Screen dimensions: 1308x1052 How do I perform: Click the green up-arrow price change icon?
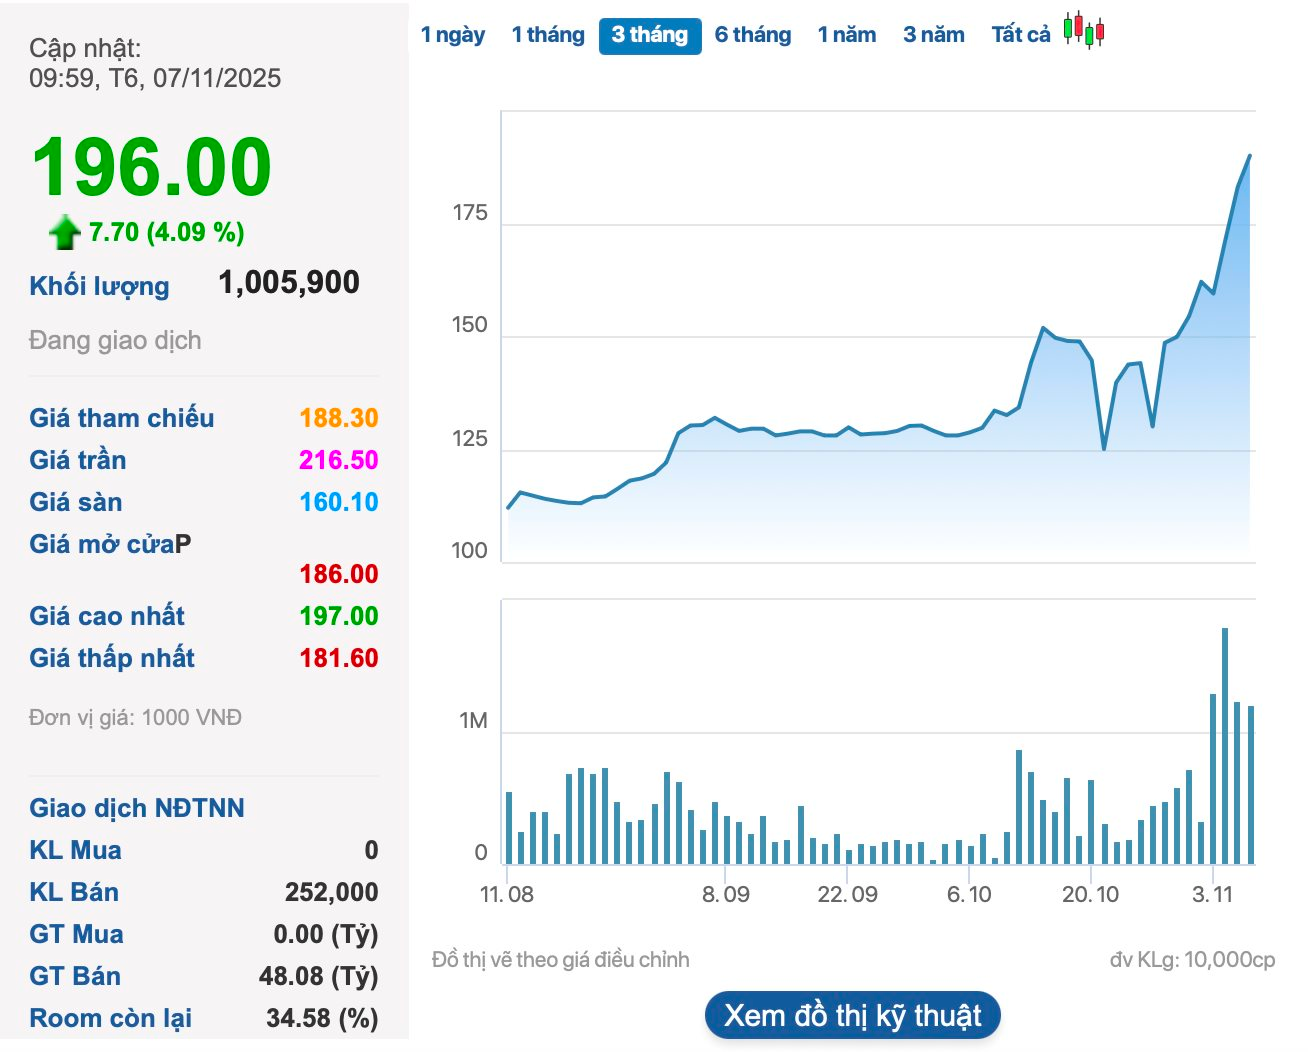(65, 232)
